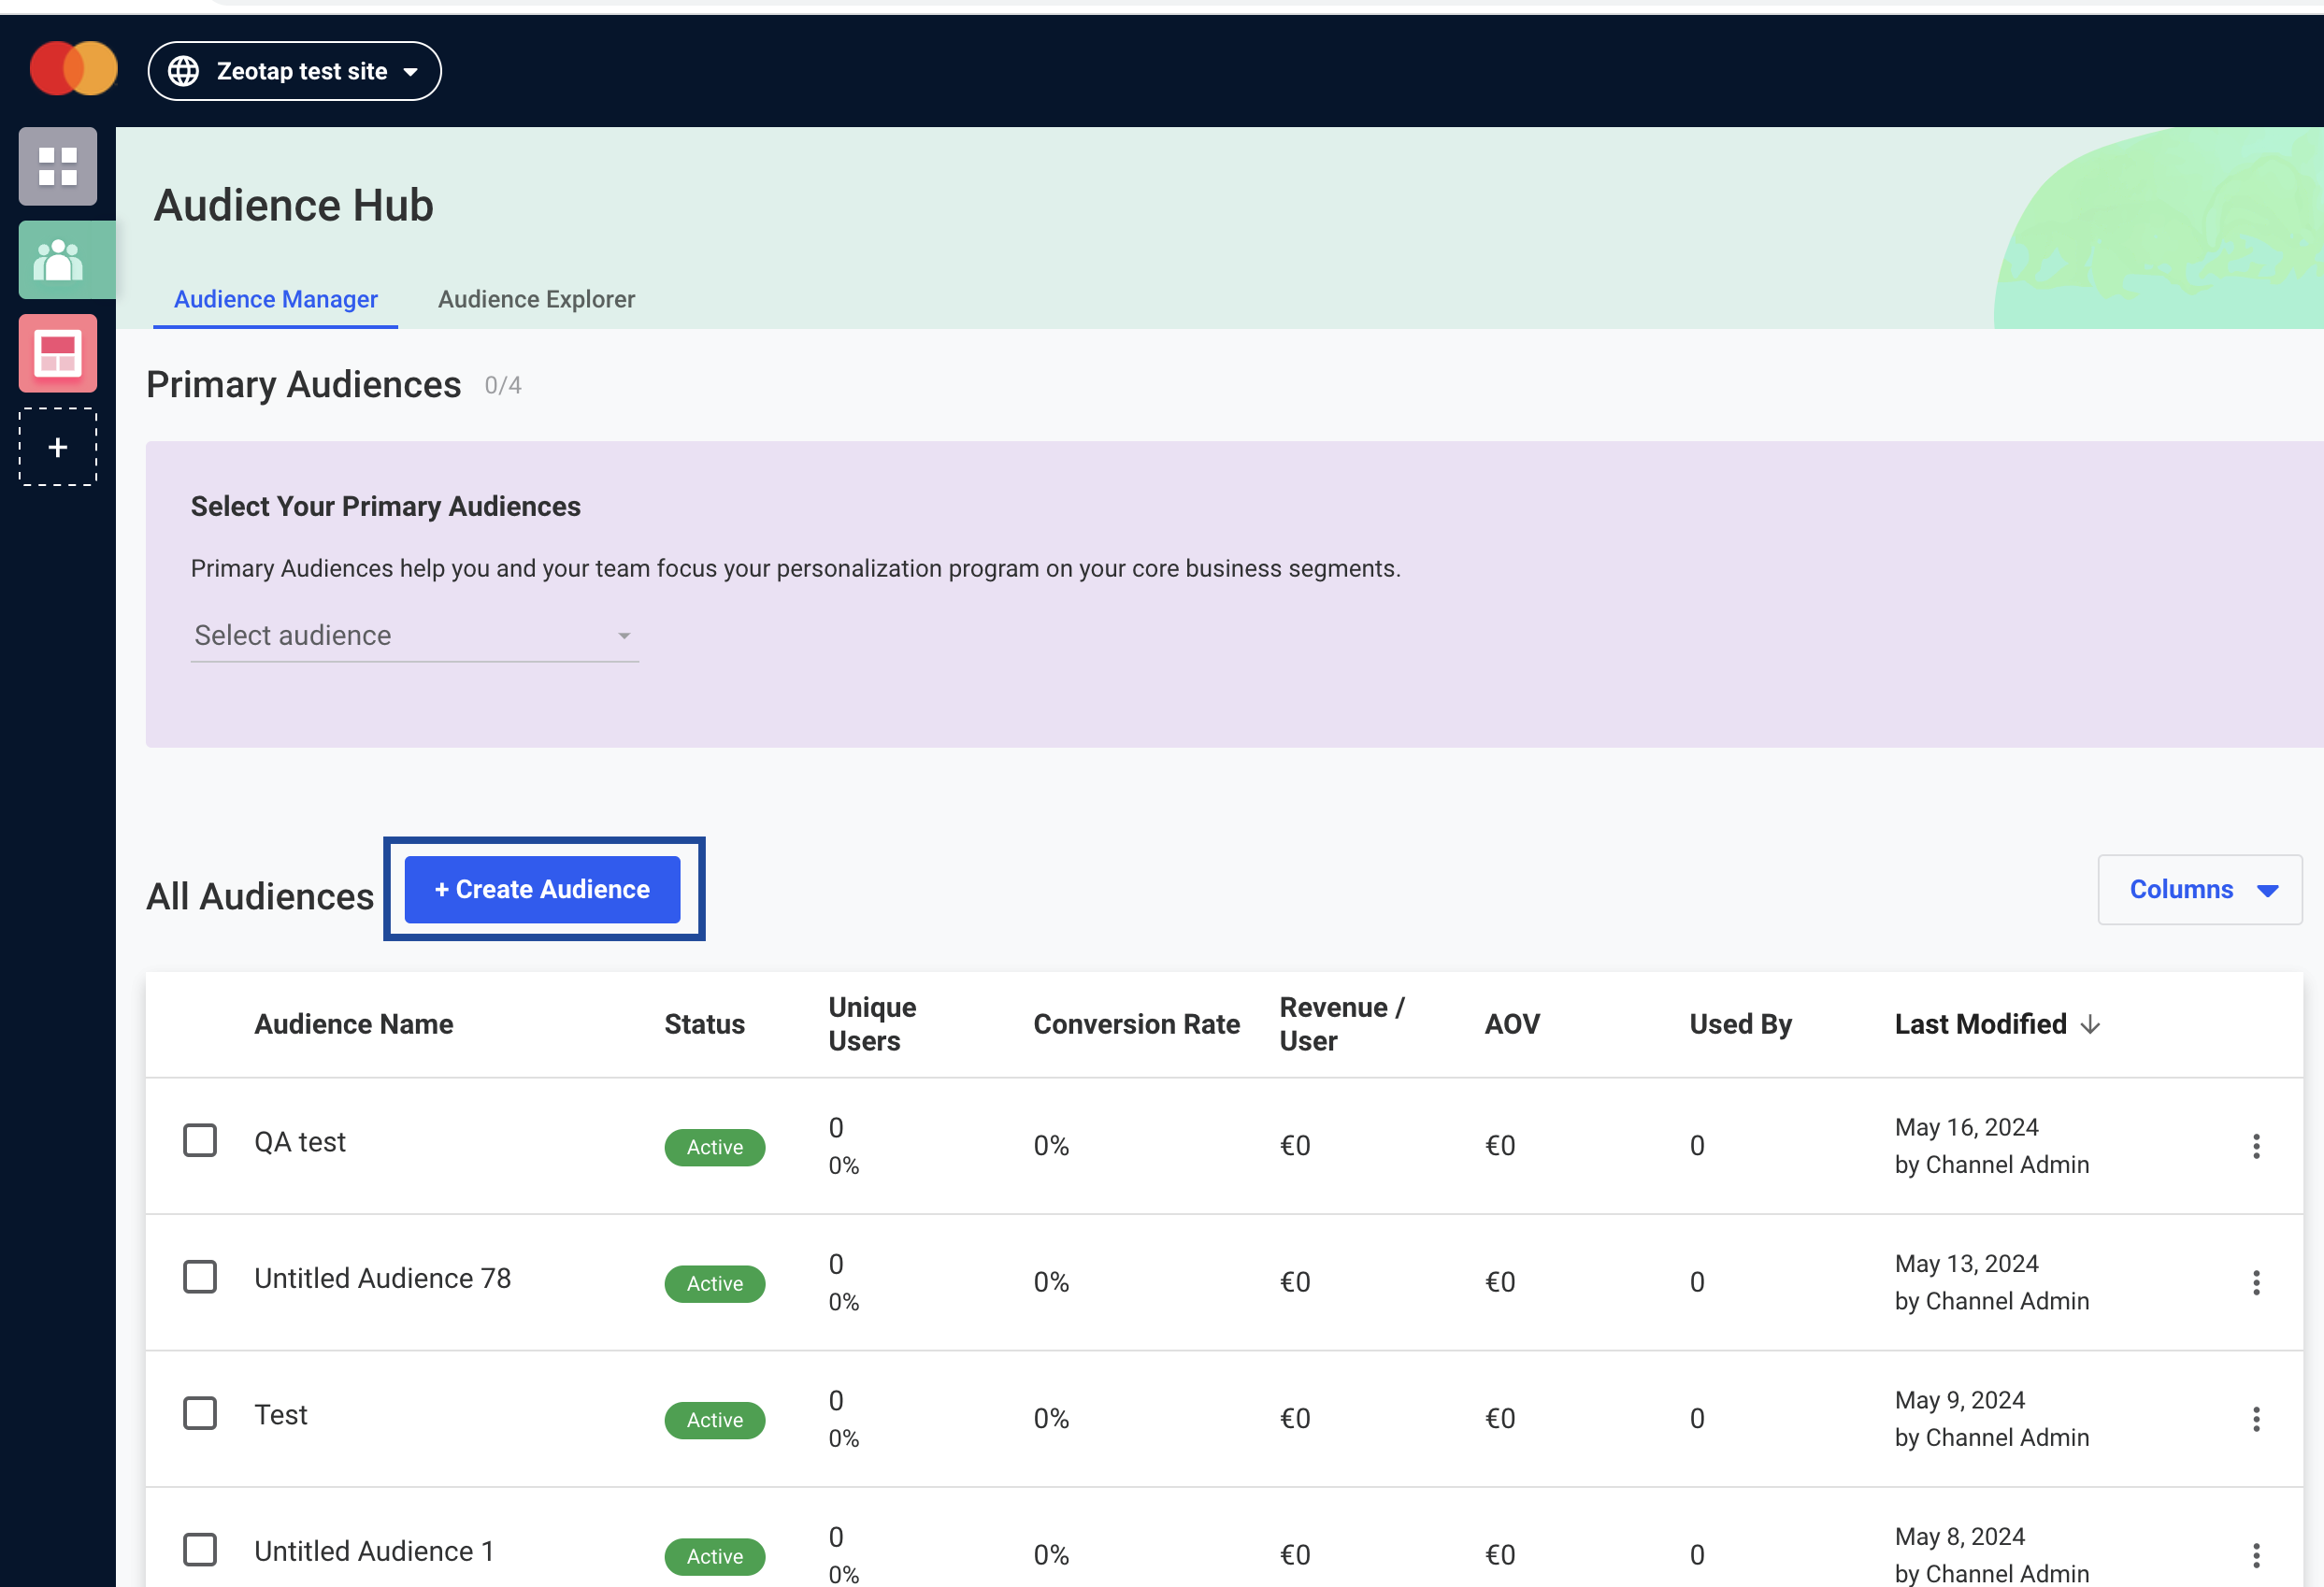Expand the Zeotap test site selector
The image size is (2324, 1587).
[294, 71]
